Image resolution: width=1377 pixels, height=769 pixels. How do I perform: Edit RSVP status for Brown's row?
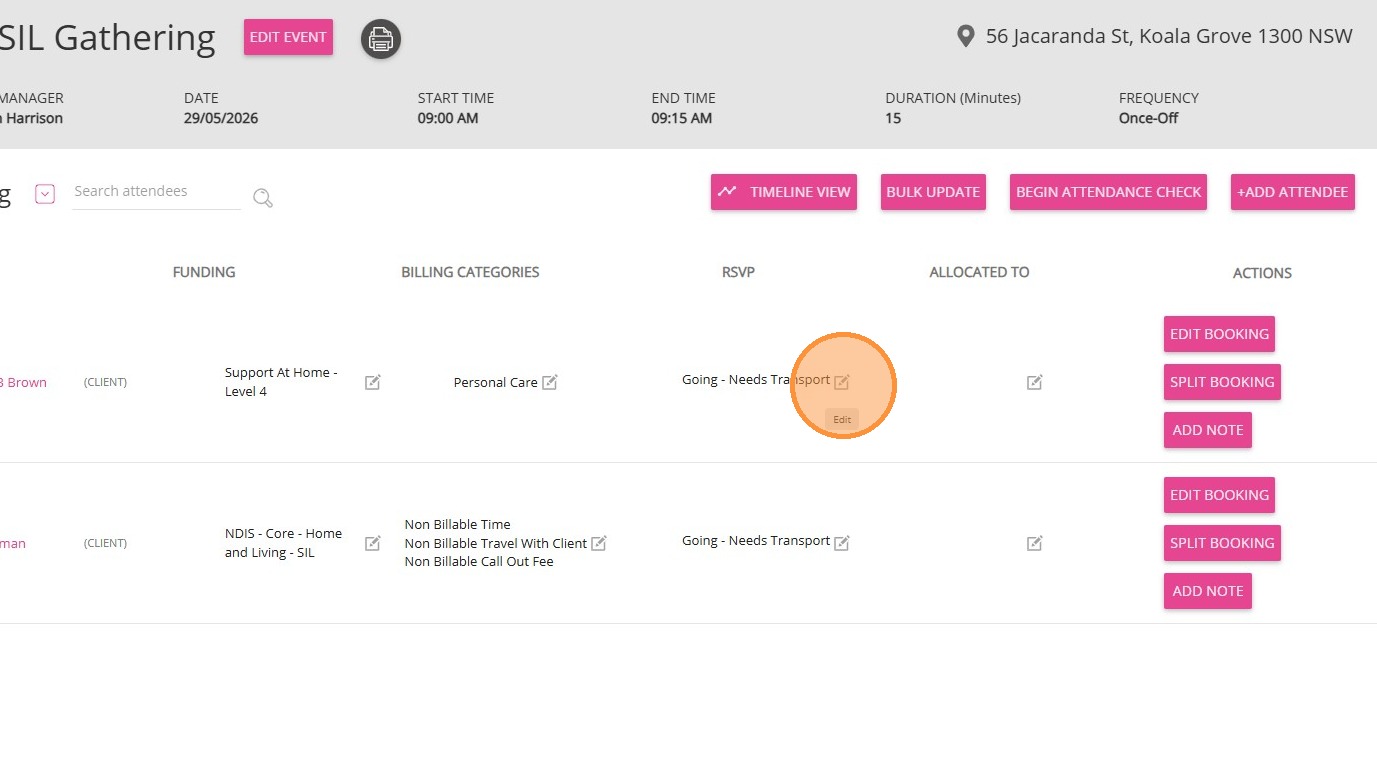(842, 381)
